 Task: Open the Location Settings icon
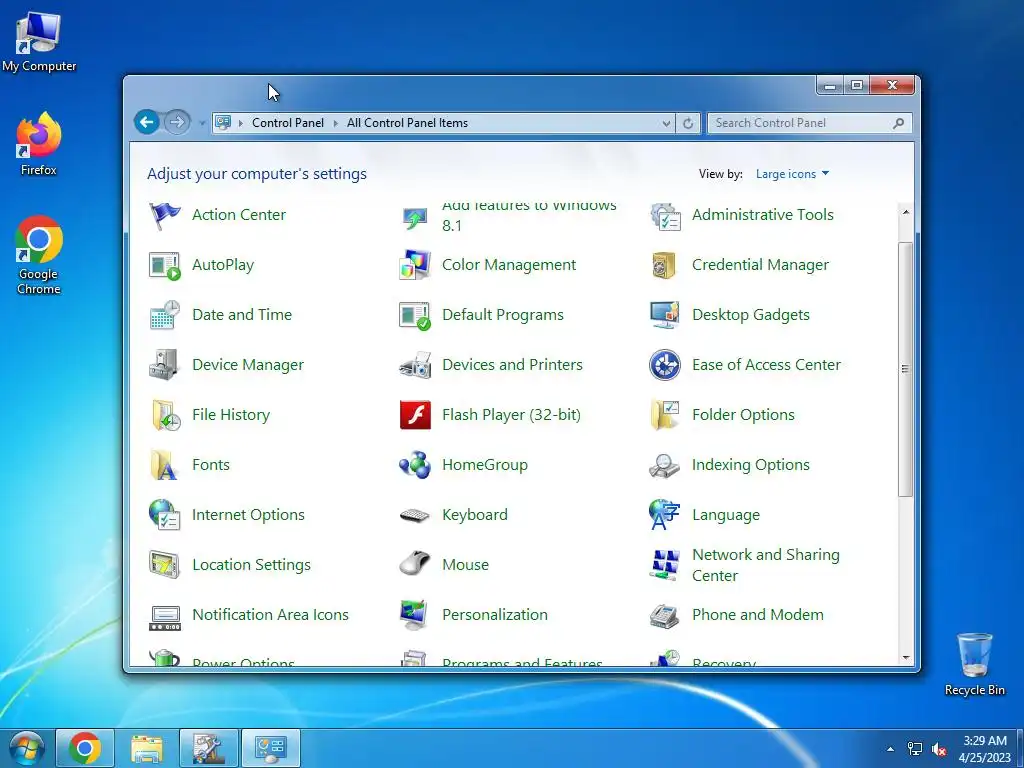click(165, 565)
